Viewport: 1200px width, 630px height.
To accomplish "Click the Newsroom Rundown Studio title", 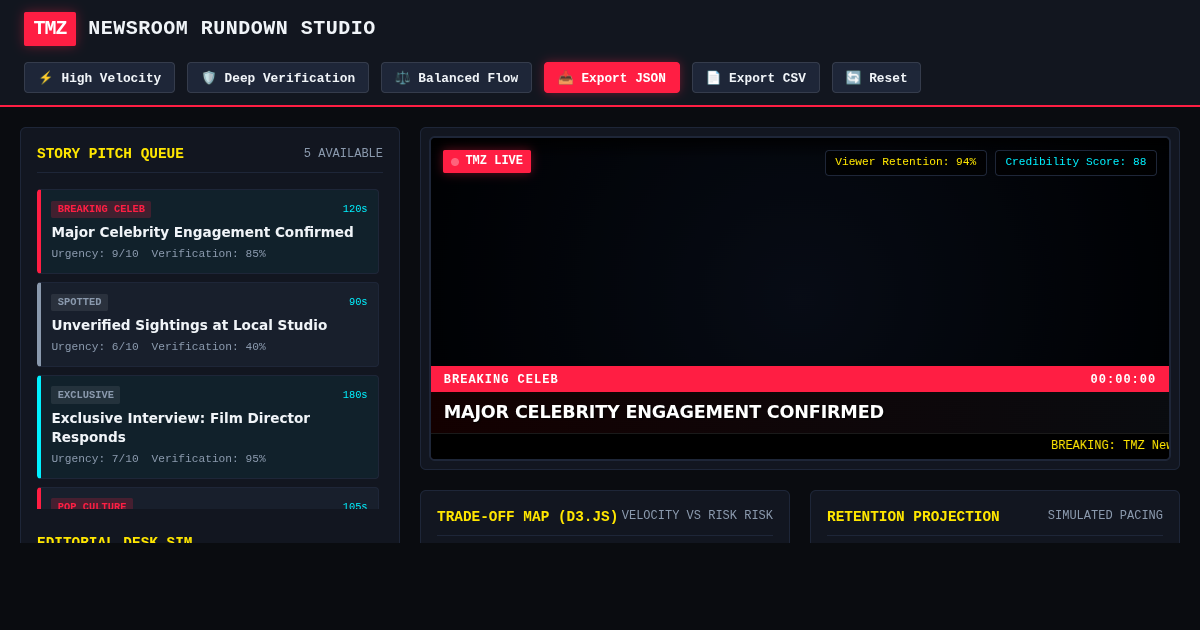I will point(232,28).
